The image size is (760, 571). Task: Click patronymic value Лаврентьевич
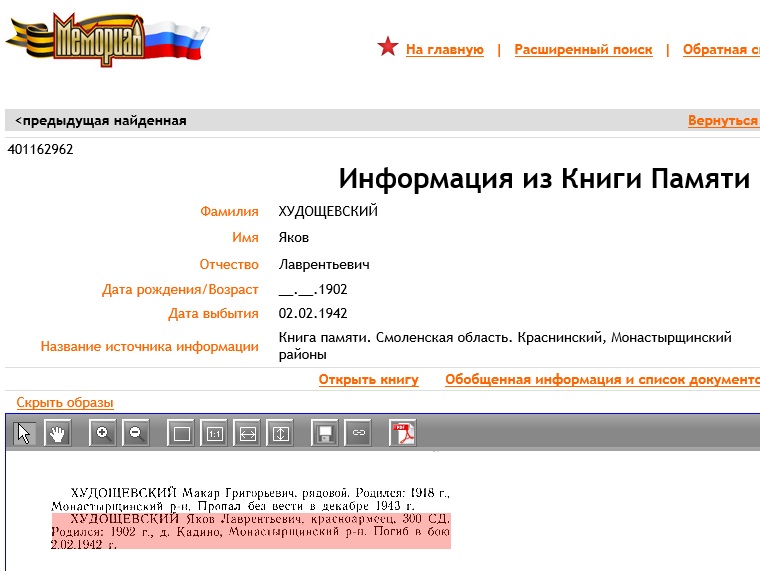click(324, 265)
